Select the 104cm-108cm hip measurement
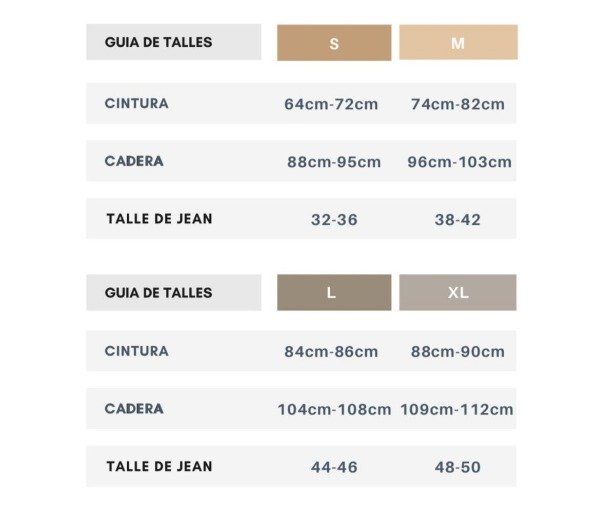The height and width of the screenshot is (517, 600). click(x=334, y=409)
